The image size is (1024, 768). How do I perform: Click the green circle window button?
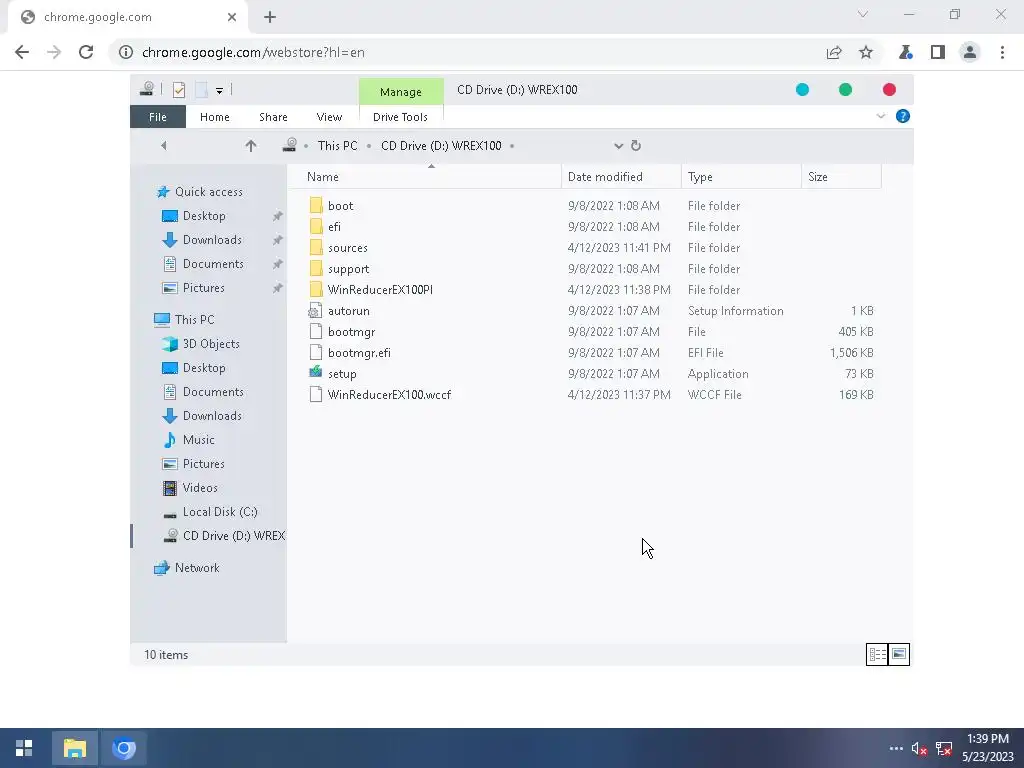tap(845, 89)
